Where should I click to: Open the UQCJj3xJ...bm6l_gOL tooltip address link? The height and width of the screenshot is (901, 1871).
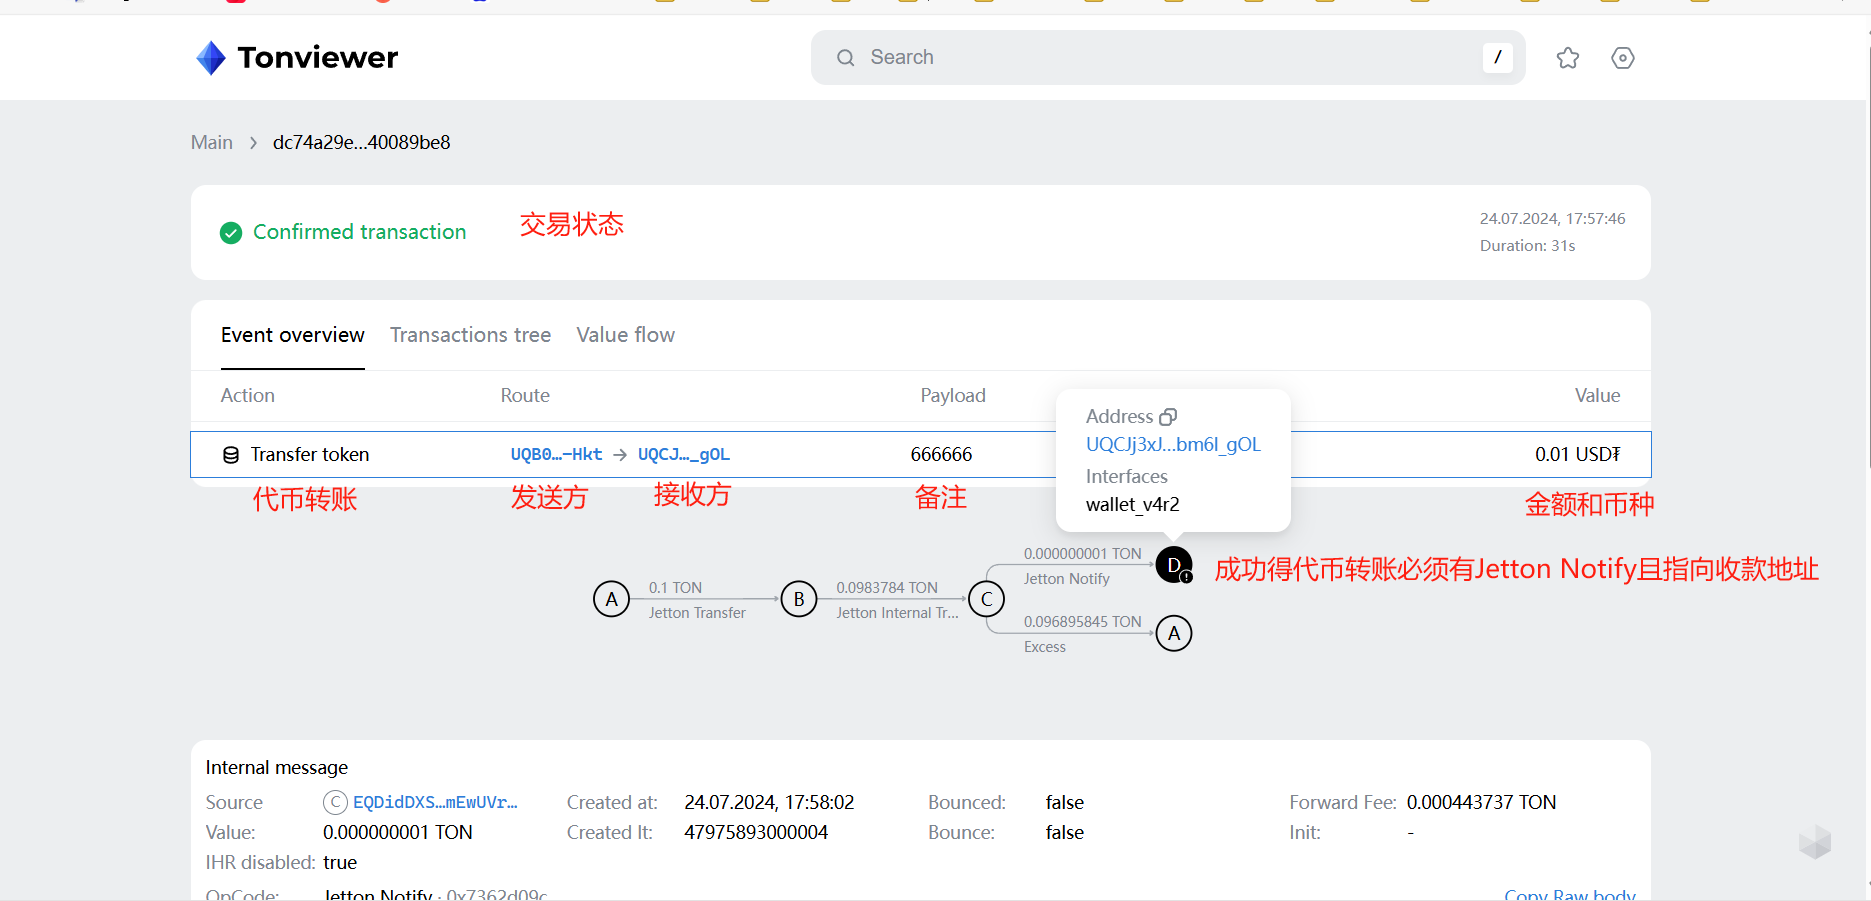pyautogui.click(x=1172, y=445)
